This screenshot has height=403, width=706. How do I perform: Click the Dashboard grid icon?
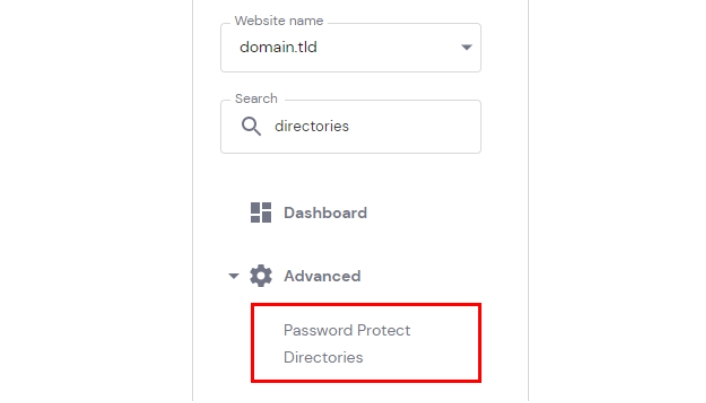point(261,212)
